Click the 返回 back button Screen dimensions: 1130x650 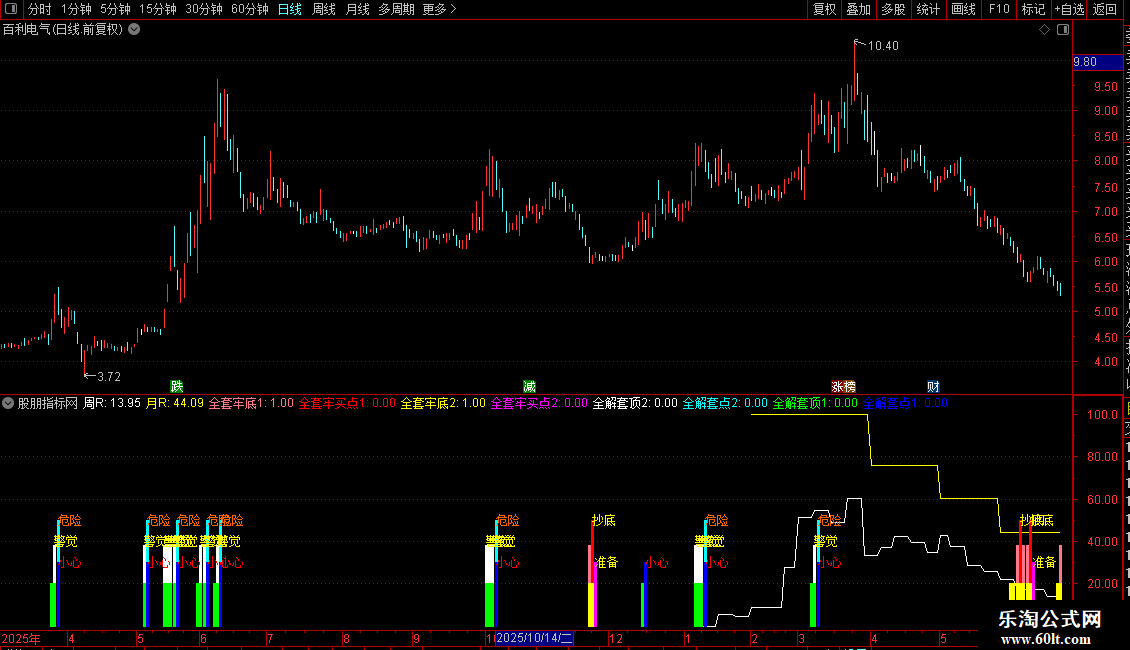pyautogui.click(x=1105, y=9)
